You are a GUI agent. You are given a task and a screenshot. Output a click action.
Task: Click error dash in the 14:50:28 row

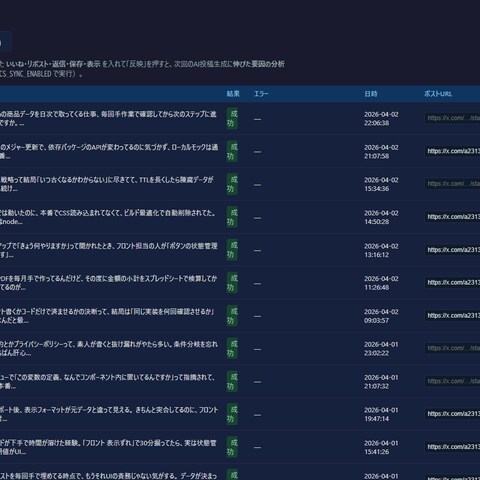(257, 218)
